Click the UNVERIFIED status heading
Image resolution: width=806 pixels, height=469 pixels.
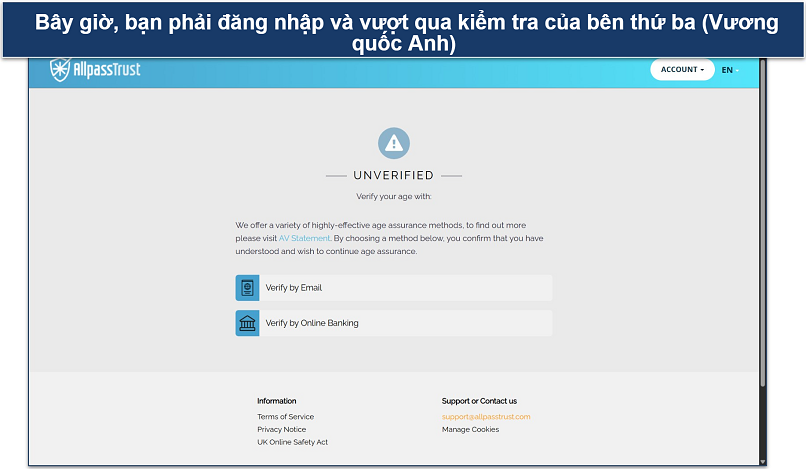pyautogui.click(x=394, y=175)
